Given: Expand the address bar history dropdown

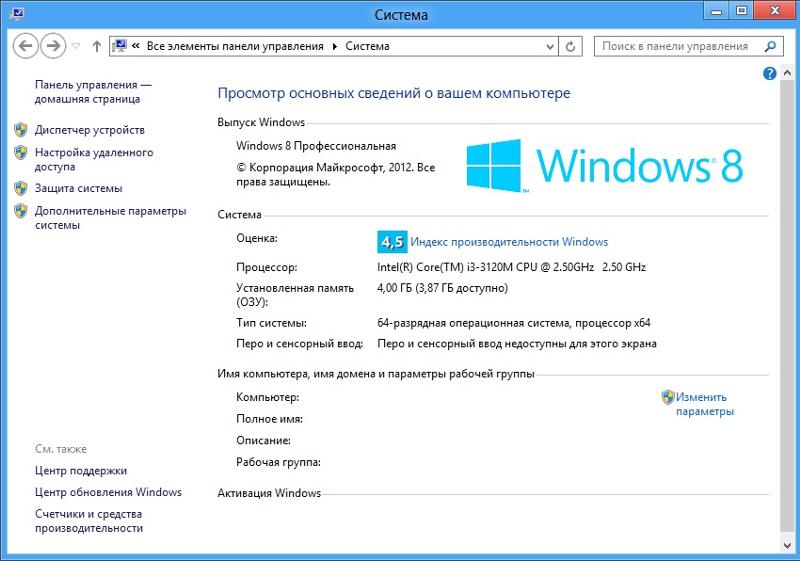Looking at the screenshot, I should (550, 46).
